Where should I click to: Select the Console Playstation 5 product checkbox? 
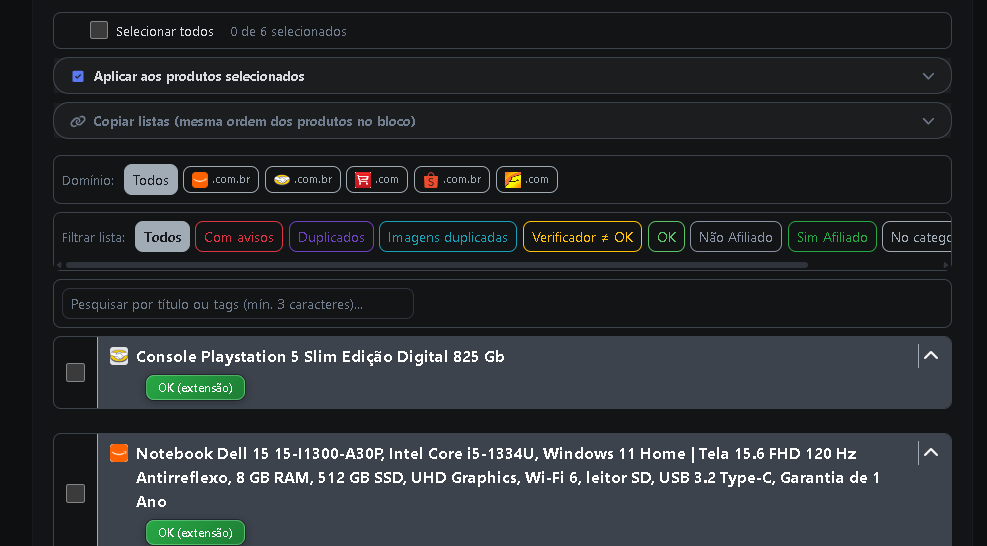point(76,373)
